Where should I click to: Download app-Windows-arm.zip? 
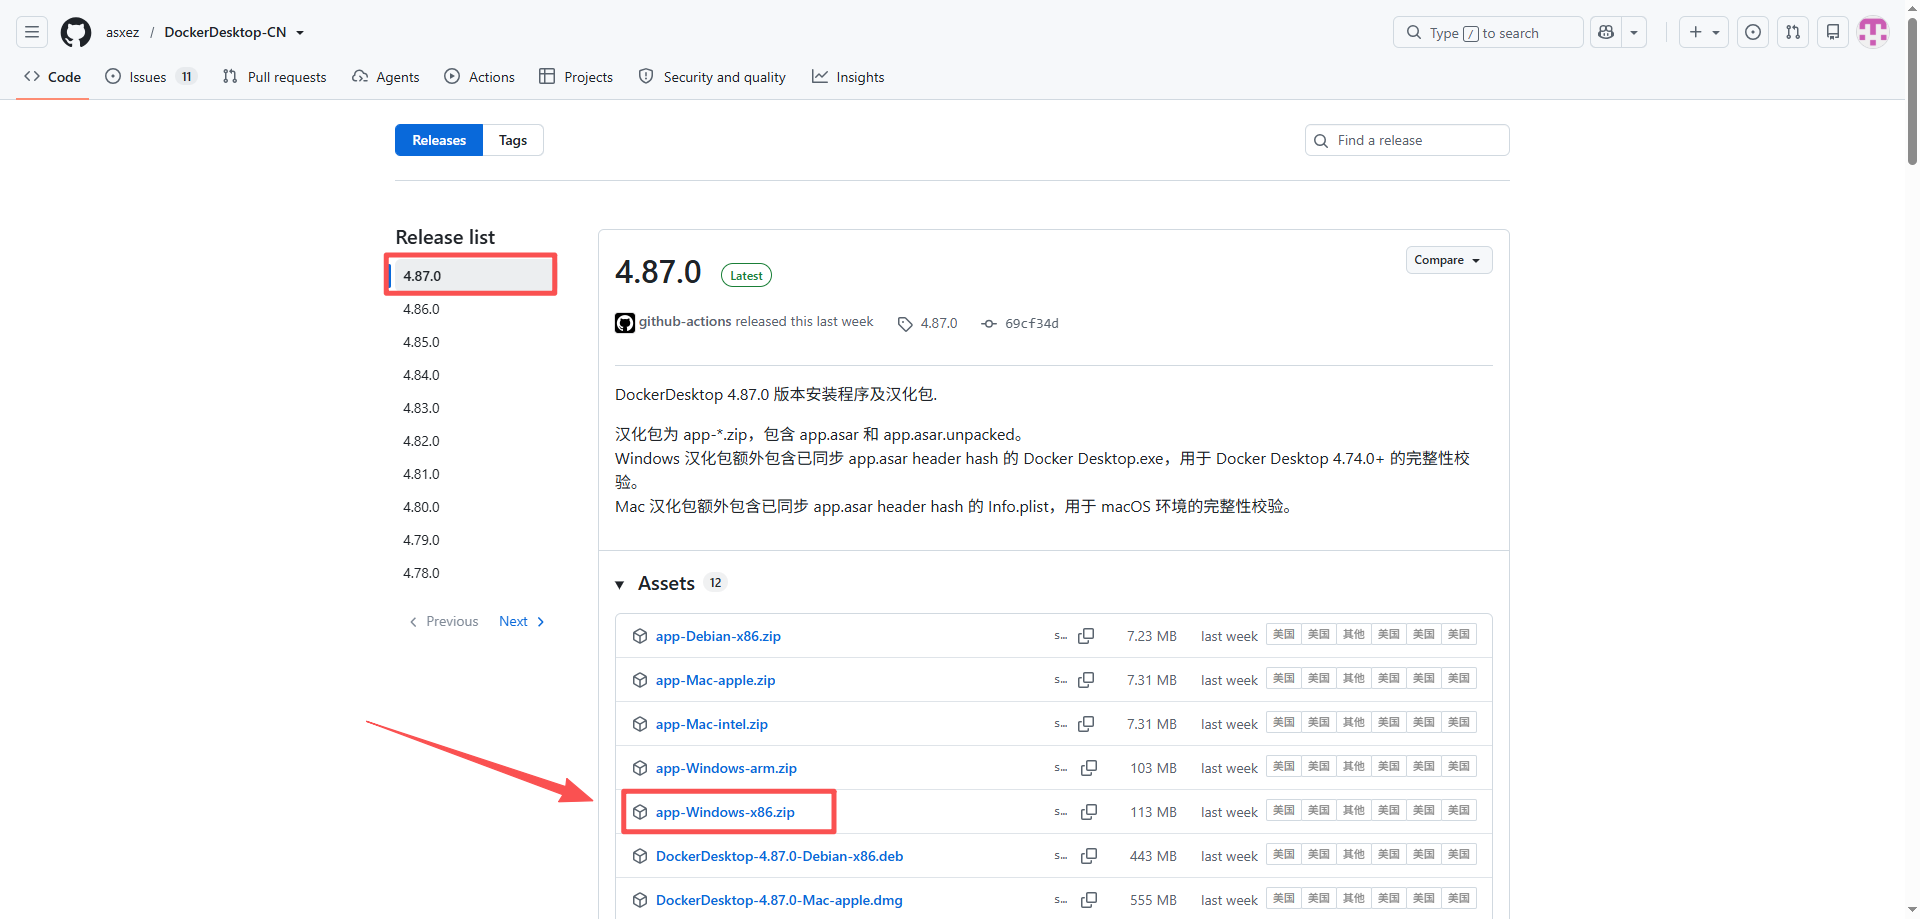726,768
